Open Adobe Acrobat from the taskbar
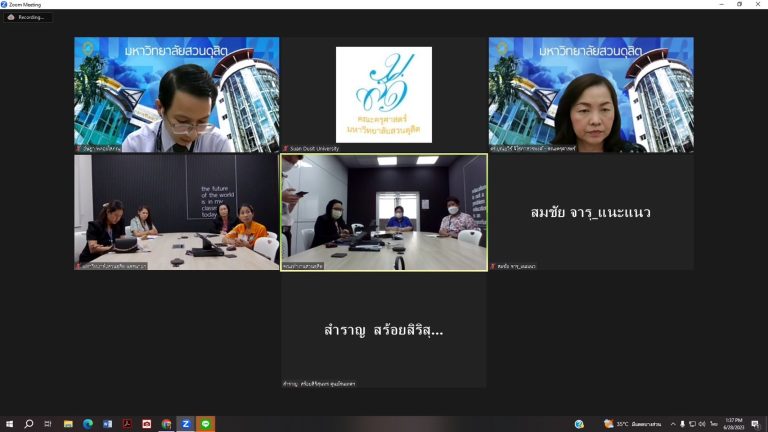This screenshot has width=768, height=432. [x=127, y=424]
